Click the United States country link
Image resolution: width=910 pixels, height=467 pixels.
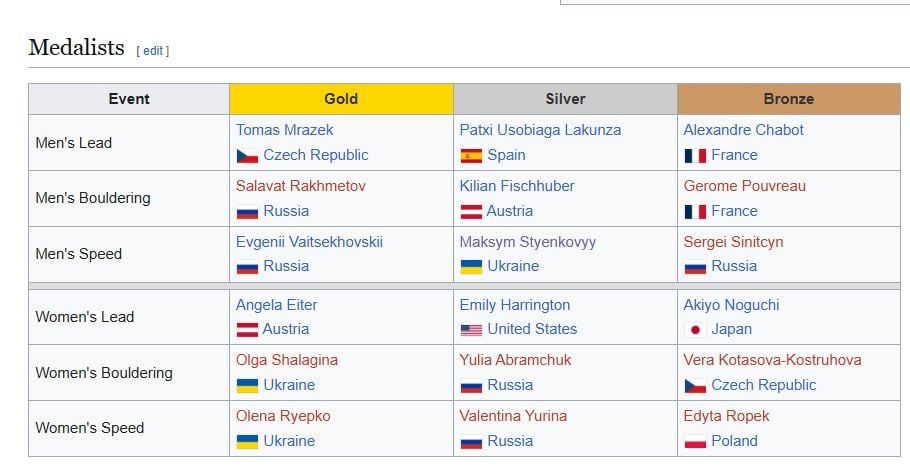pyautogui.click(x=532, y=329)
